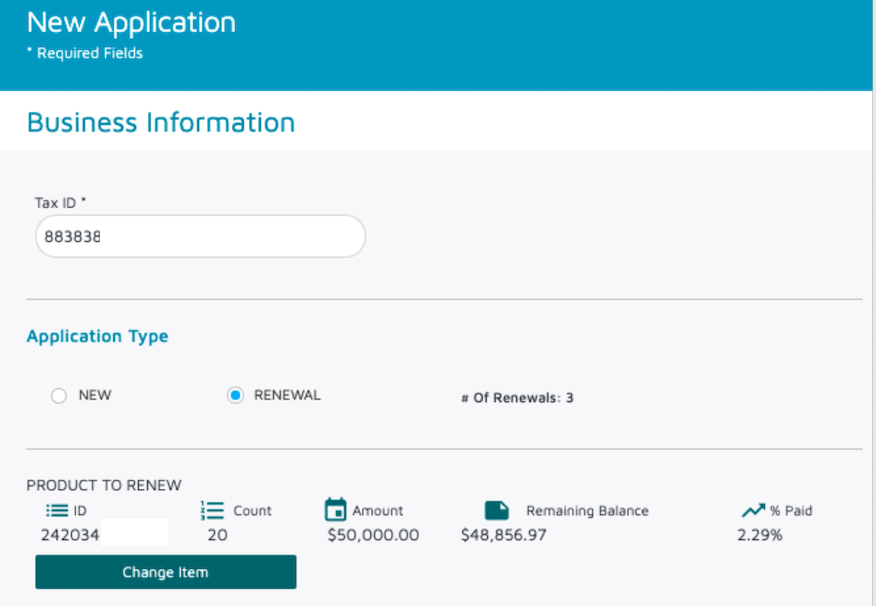
Task: Click the PRODUCT TO RENEW label
Action: (x=104, y=485)
